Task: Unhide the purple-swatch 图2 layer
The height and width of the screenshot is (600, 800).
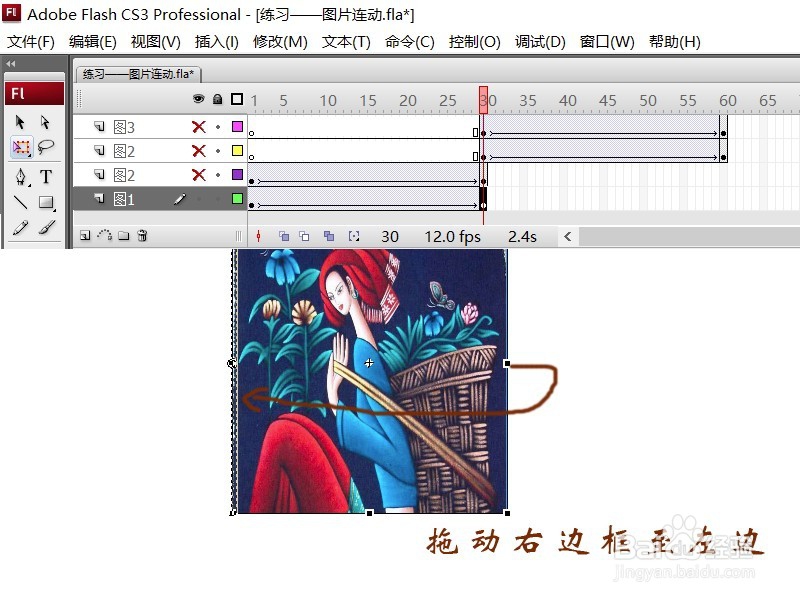Action: point(199,175)
